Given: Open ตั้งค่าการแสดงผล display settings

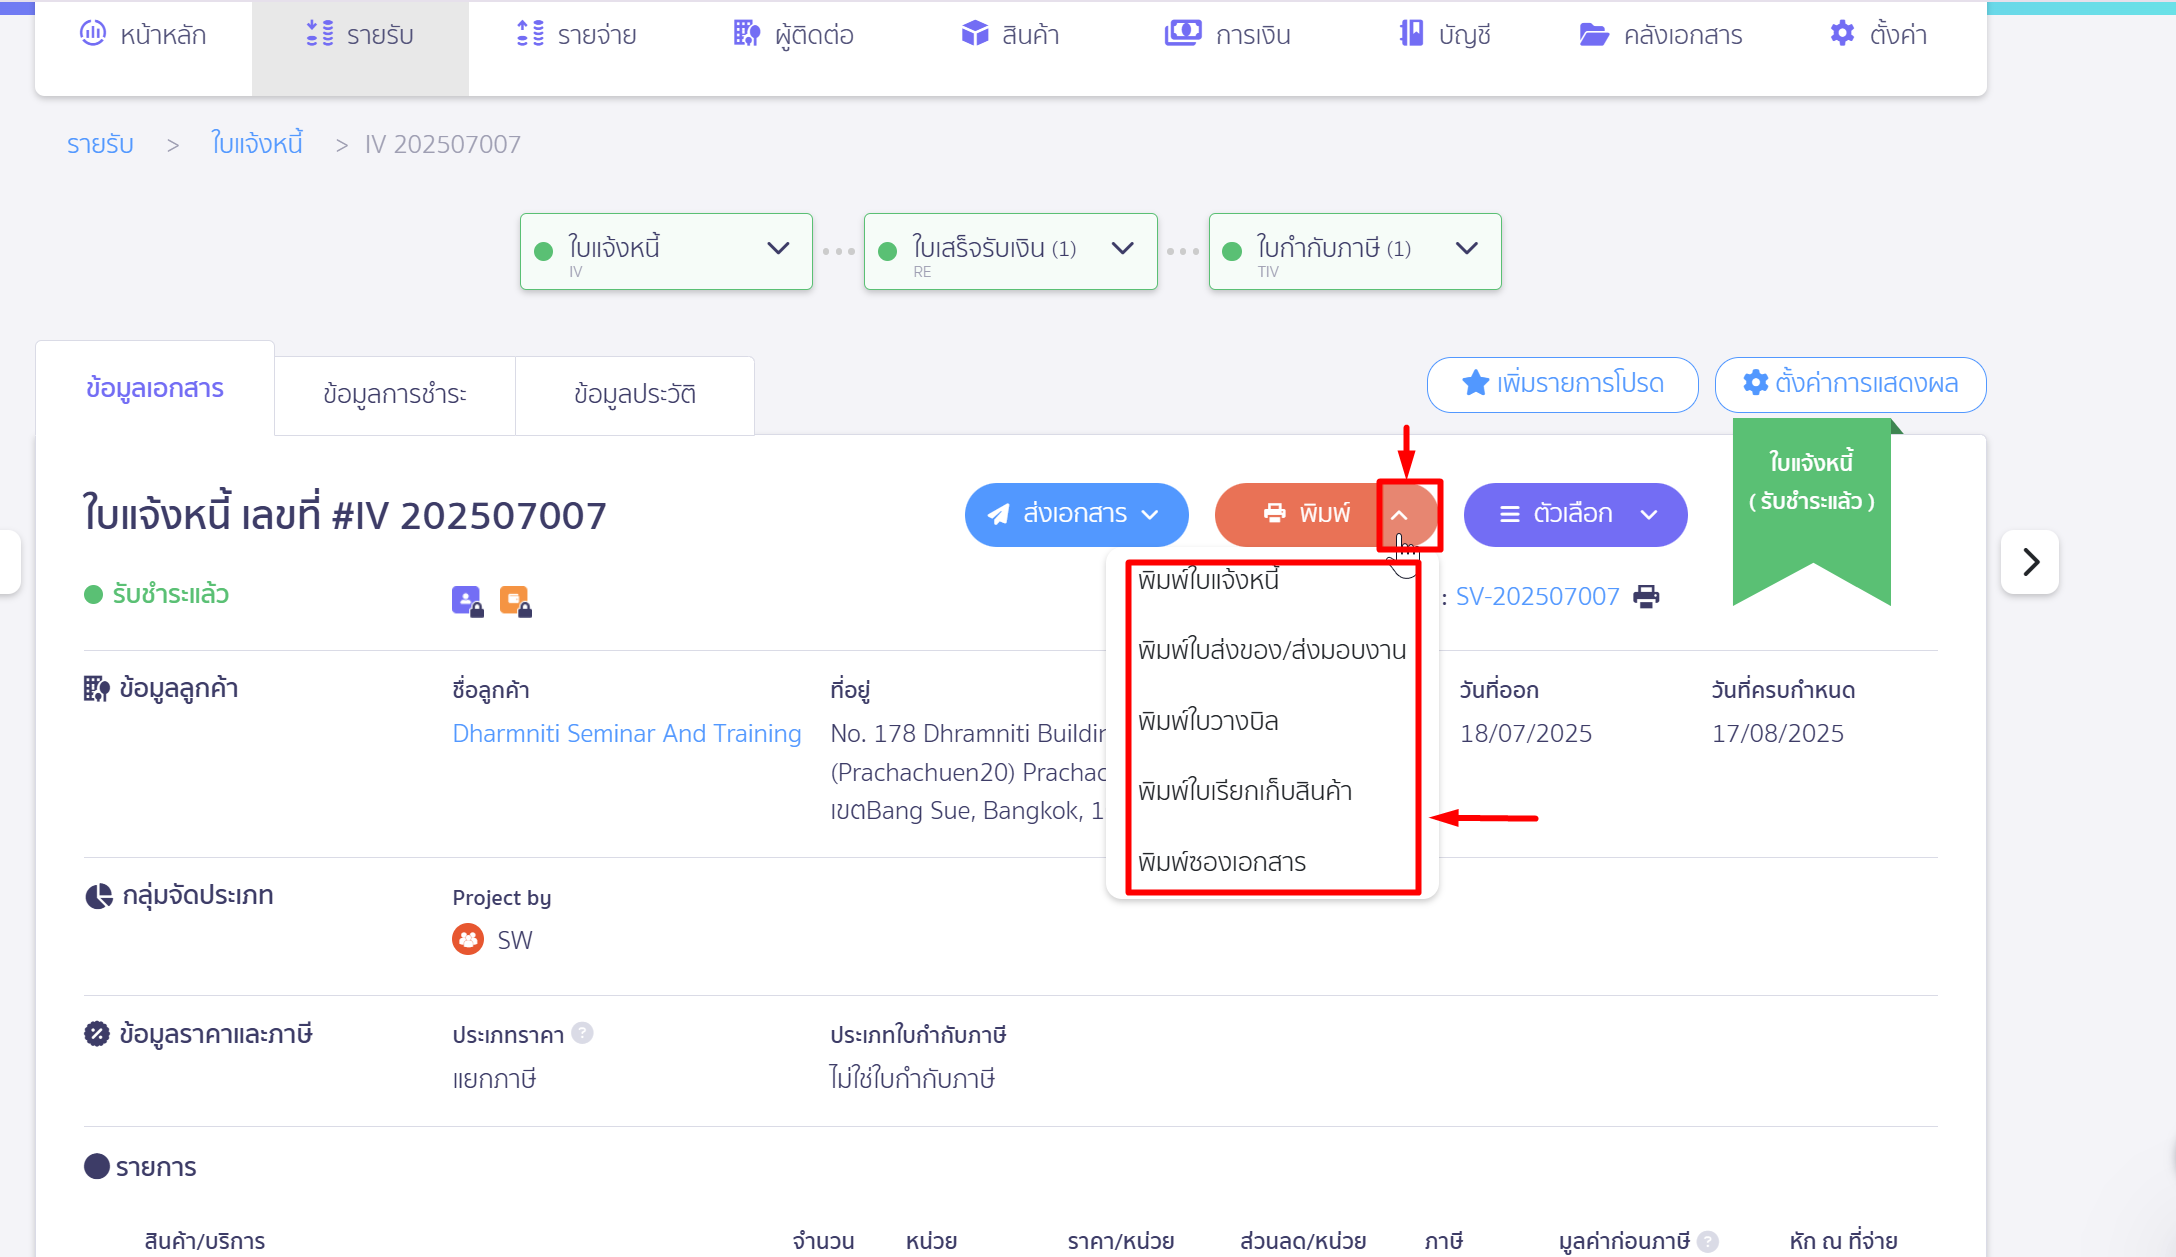Looking at the screenshot, I should (1851, 384).
